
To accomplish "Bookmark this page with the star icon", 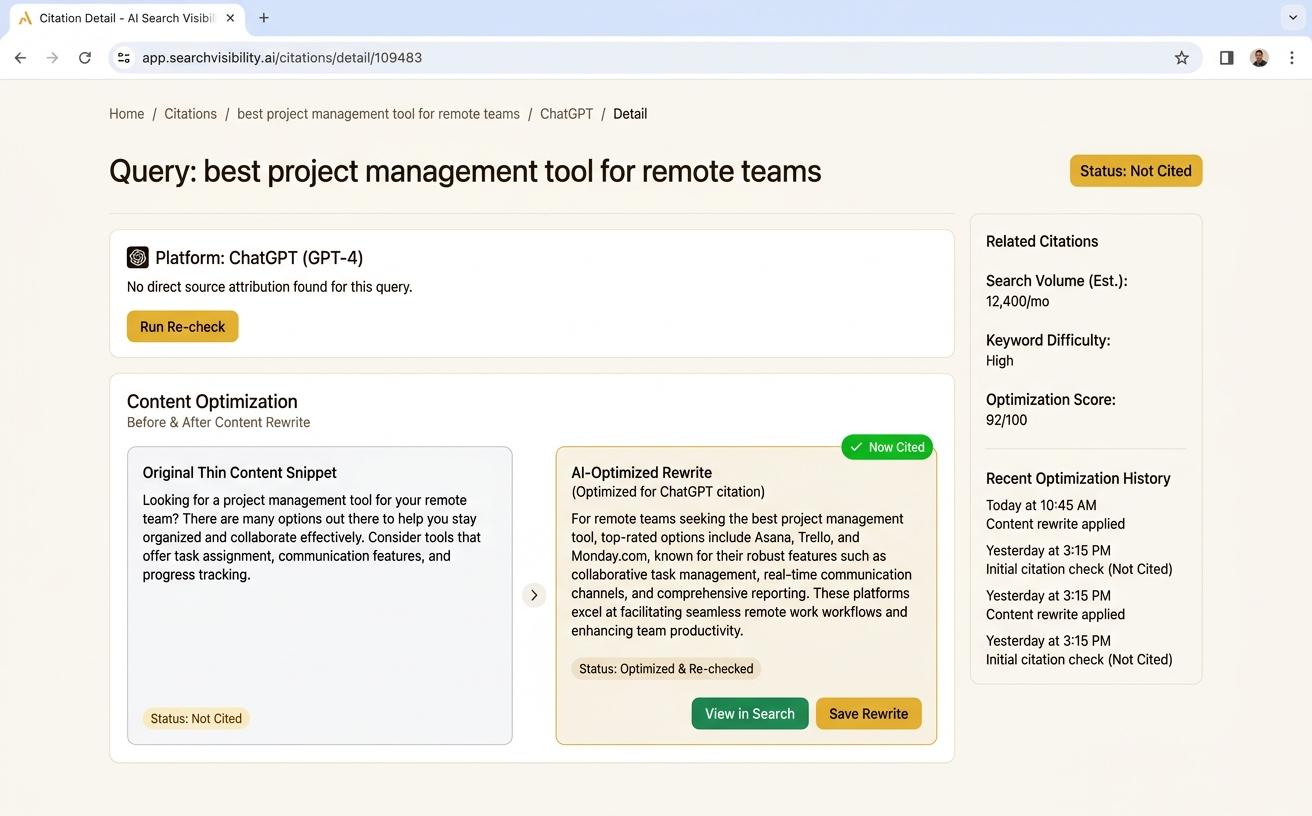I will [x=1182, y=58].
